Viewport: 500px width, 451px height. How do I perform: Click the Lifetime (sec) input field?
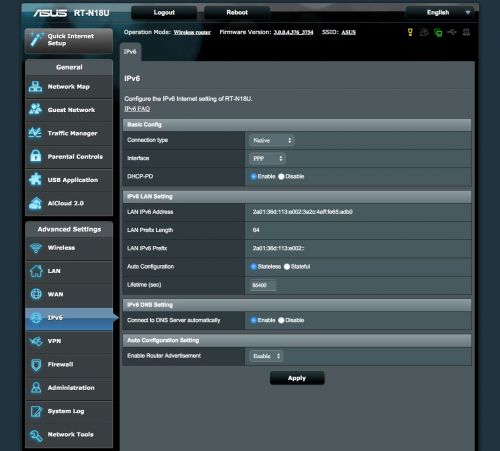pyautogui.click(x=263, y=285)
